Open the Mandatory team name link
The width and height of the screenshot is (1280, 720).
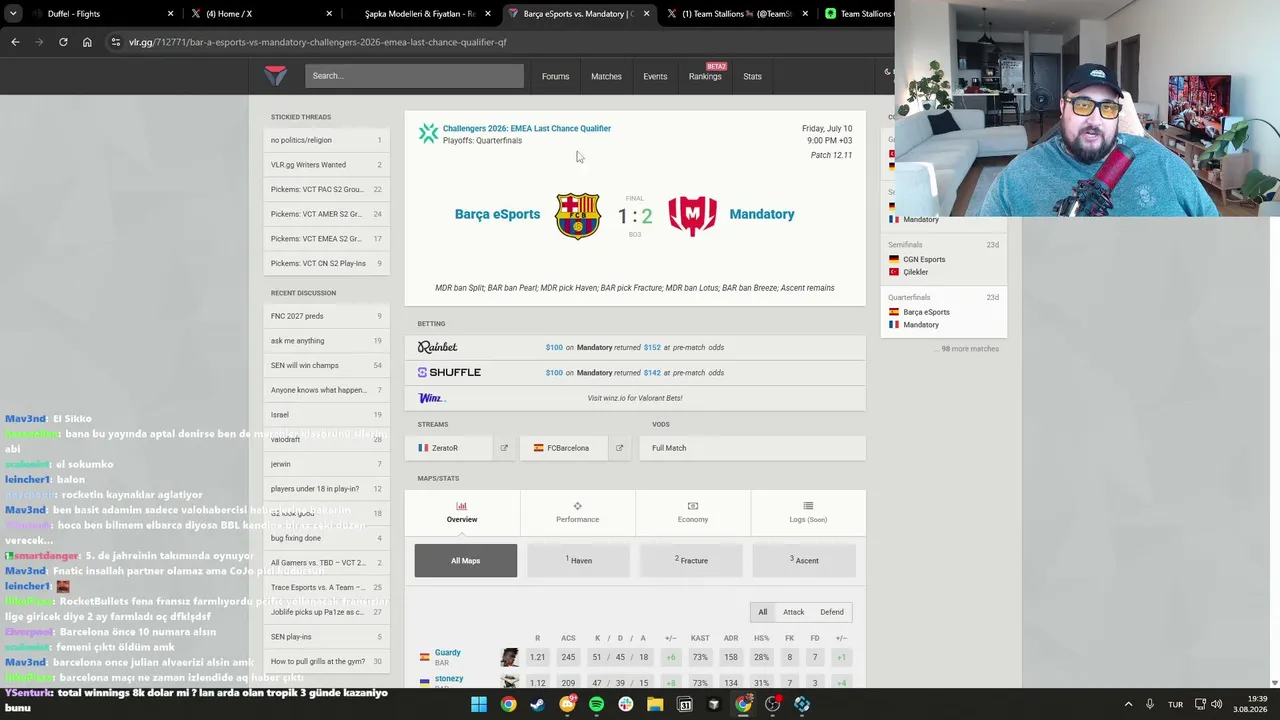(x=762, y=214)
